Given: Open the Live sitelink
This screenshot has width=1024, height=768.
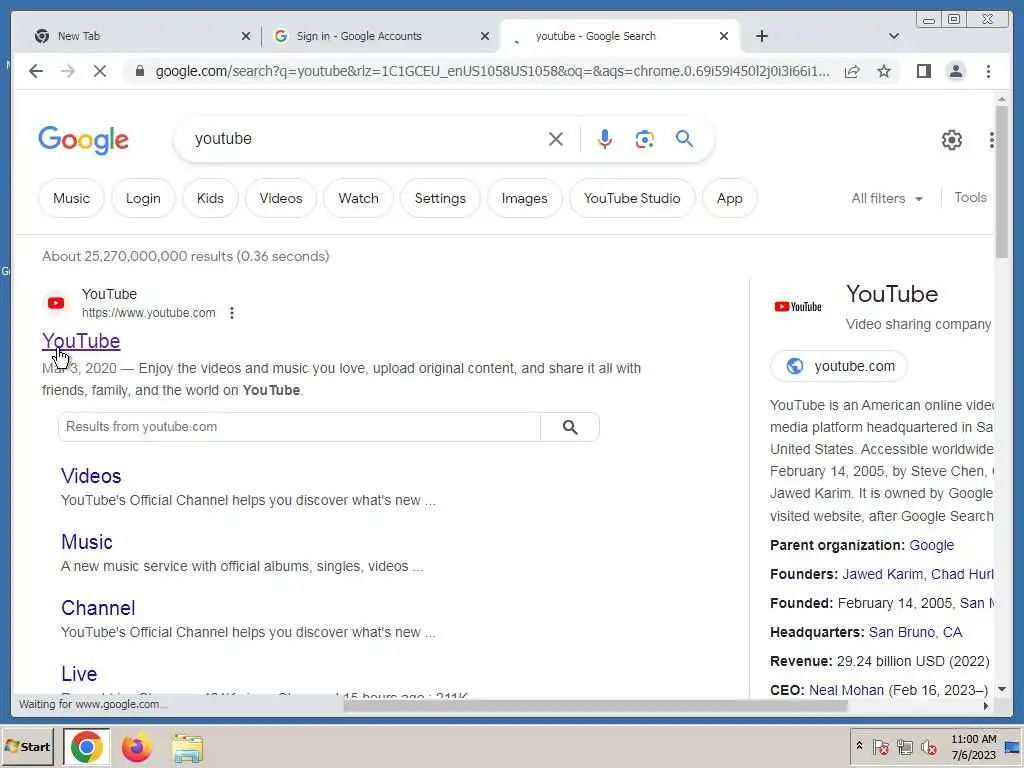Looking at the screenshot, I should point(79,674).
